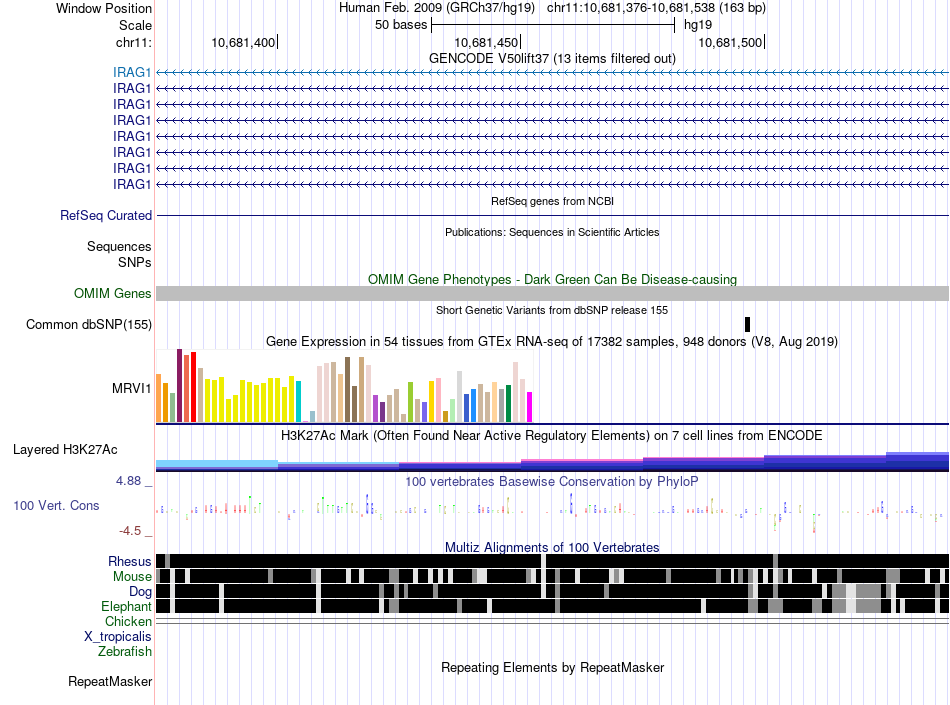Click the Mouse species label
Image resolution: width=950 pixels, height=705 pixels.
click(x=132, y=577)
